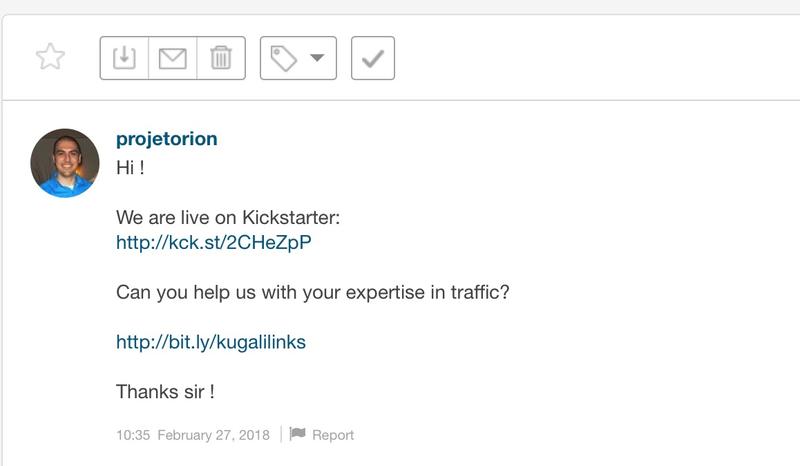800x466 pixels.
Task: Expand the tag dropdown arrow
Action: [x=317, y=58]
